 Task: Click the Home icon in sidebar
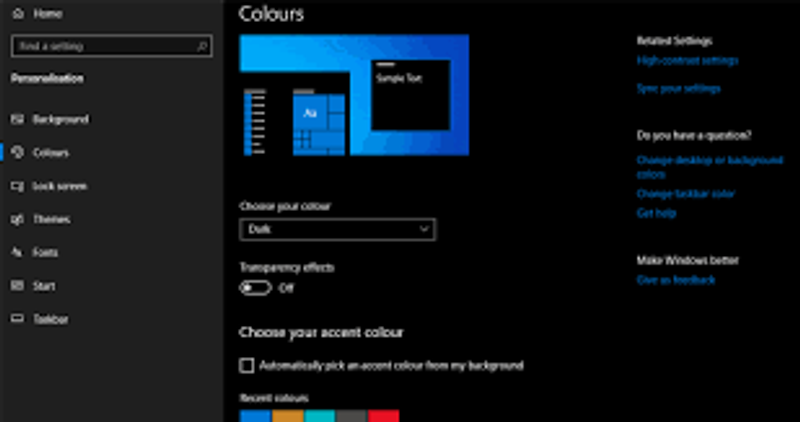(18, 14)
